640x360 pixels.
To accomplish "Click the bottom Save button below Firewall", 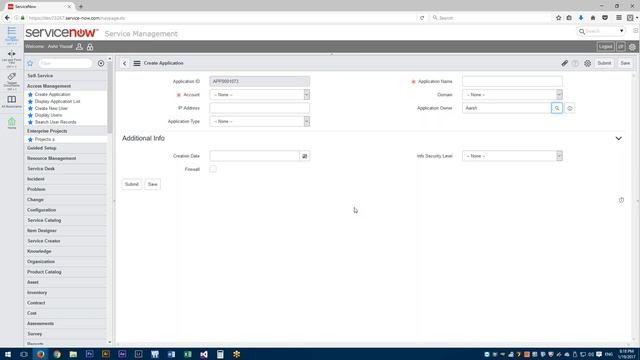I will coord(153,184).
